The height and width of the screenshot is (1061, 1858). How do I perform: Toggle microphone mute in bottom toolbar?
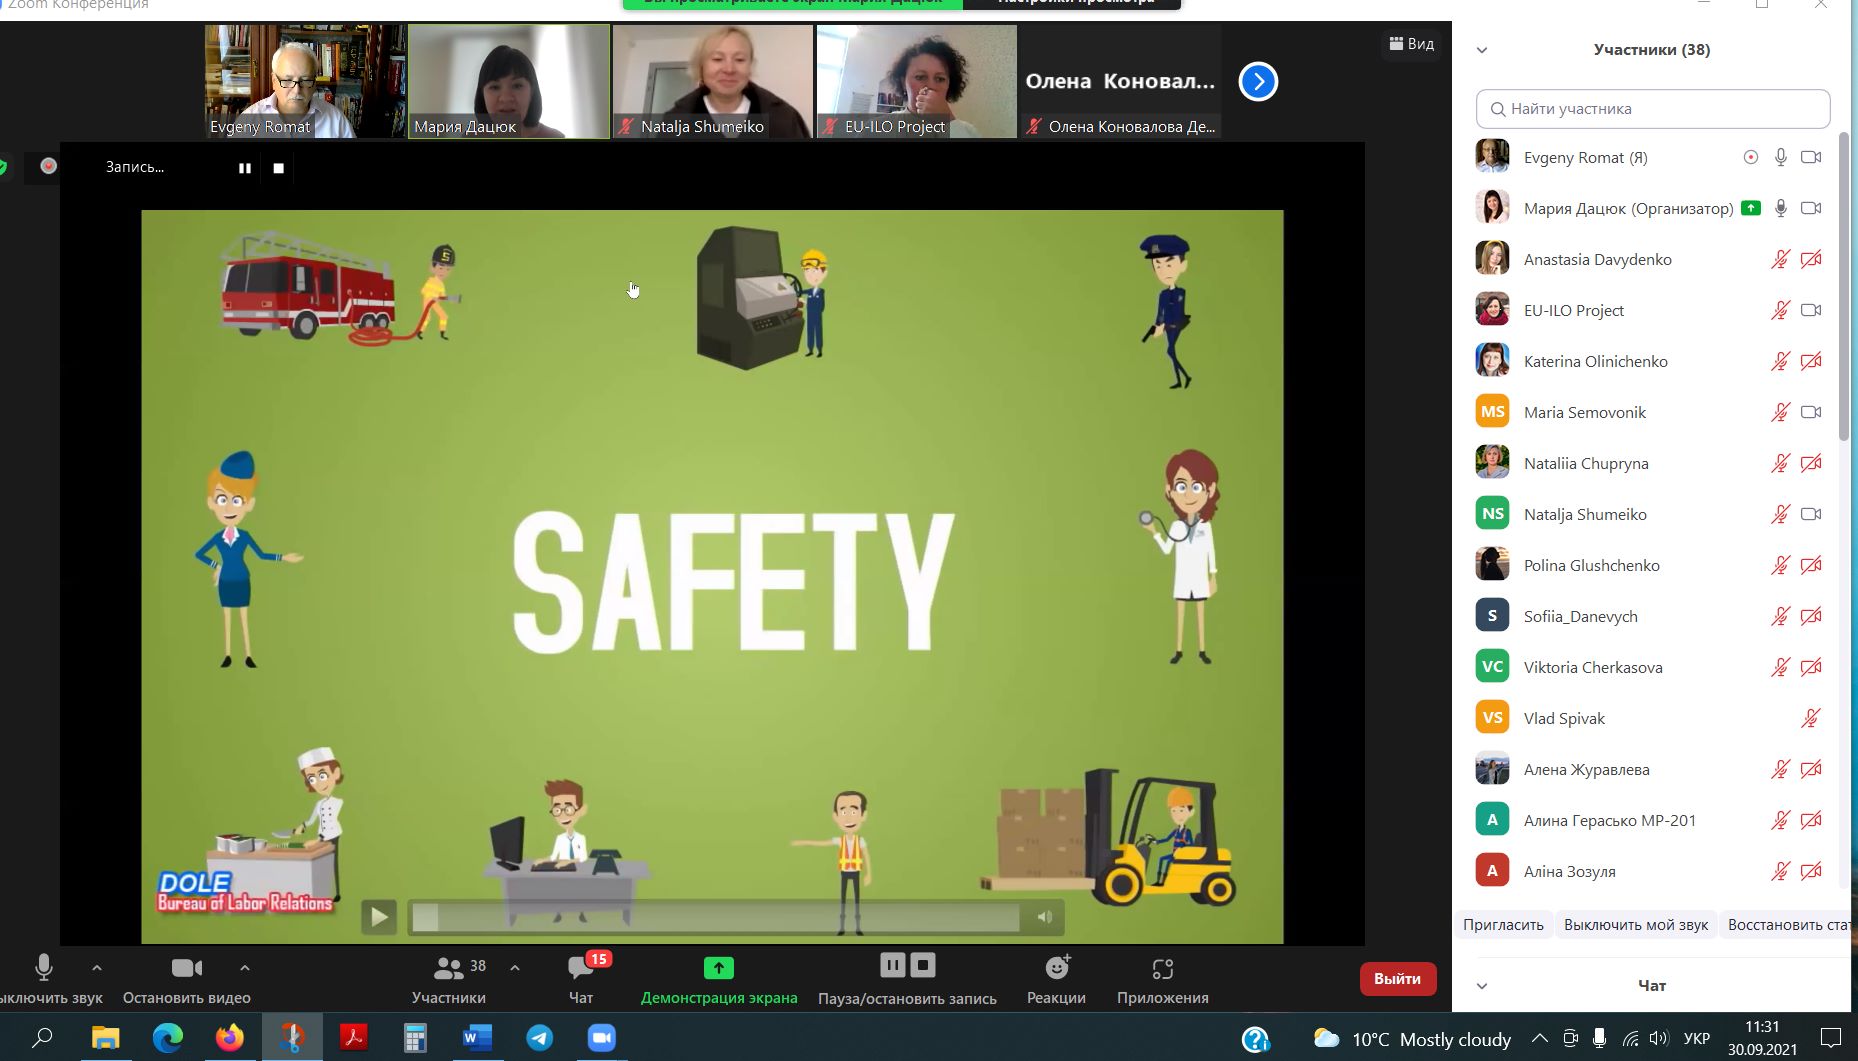44,968
